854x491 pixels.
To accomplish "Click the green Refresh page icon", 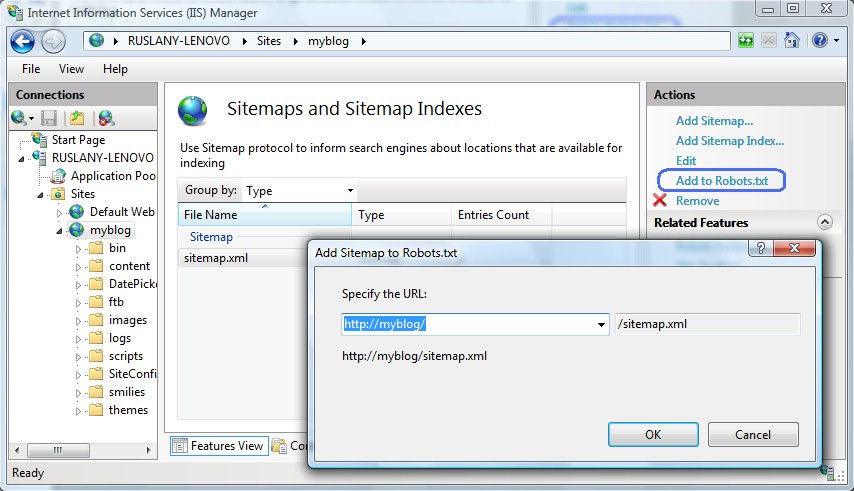I will pyautogui.click(x=746, y=40).
